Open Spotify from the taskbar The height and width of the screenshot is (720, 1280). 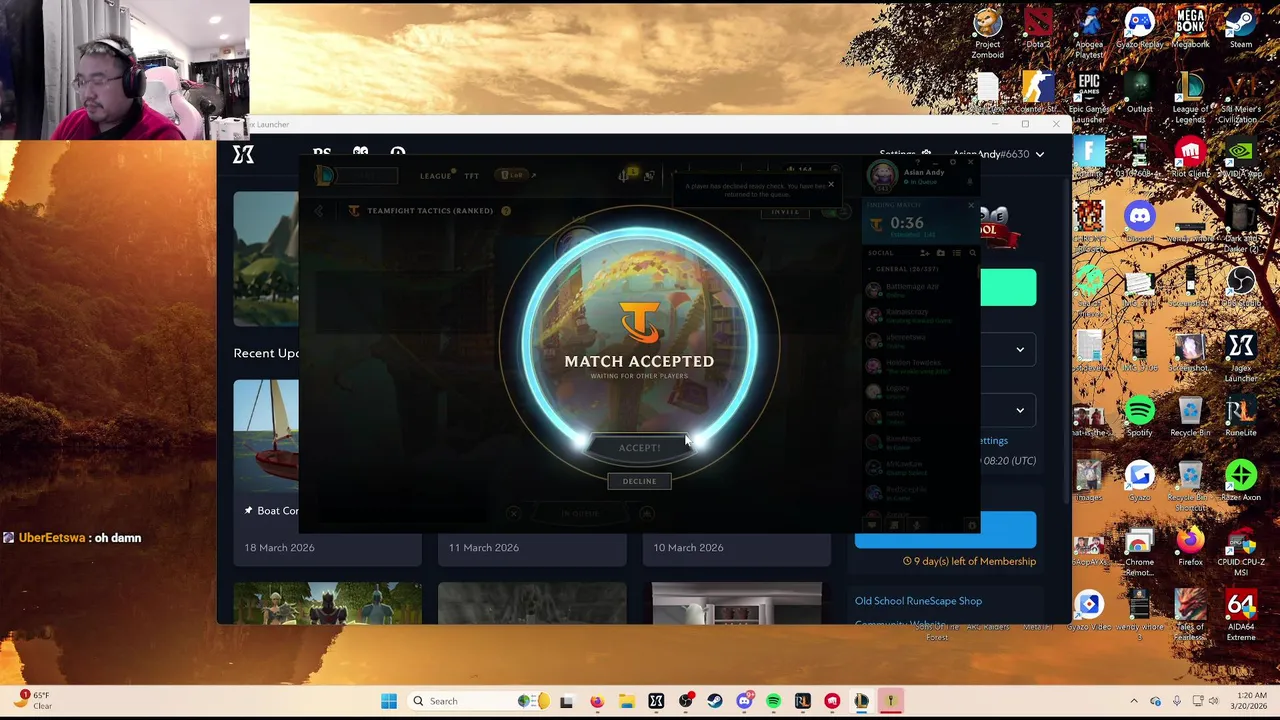773,701
